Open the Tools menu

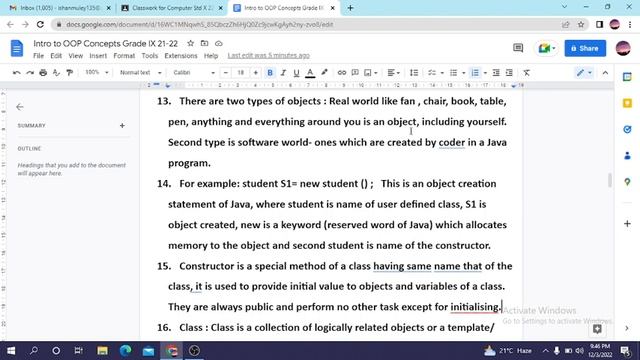(x=150, y=56)
